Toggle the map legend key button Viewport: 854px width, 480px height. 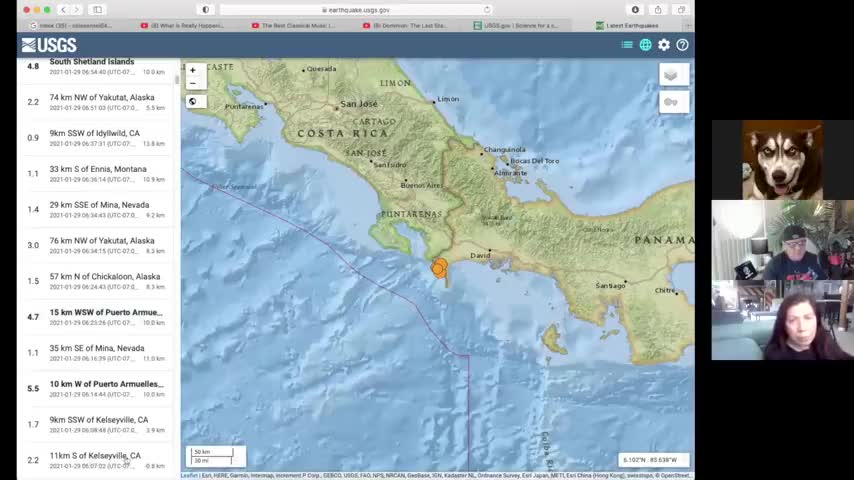pyautogui.click(x=674, y=102)
